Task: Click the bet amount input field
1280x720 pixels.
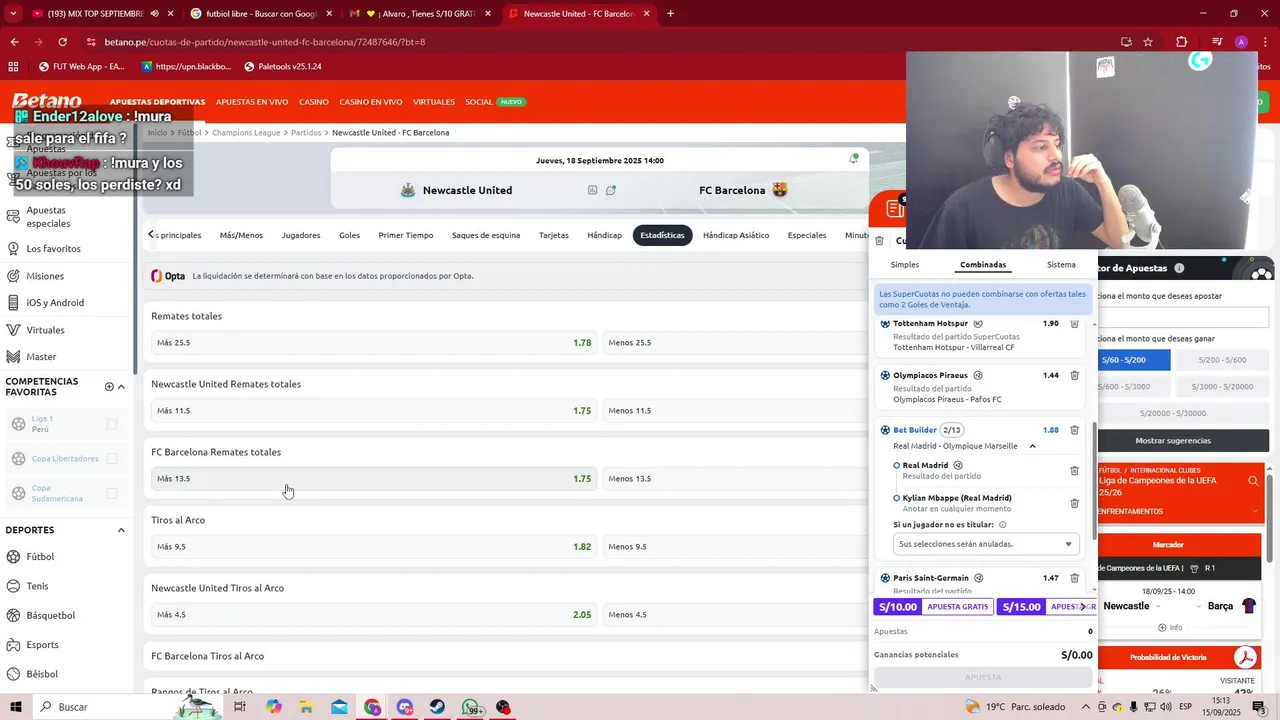Action: click(1183, 317)
